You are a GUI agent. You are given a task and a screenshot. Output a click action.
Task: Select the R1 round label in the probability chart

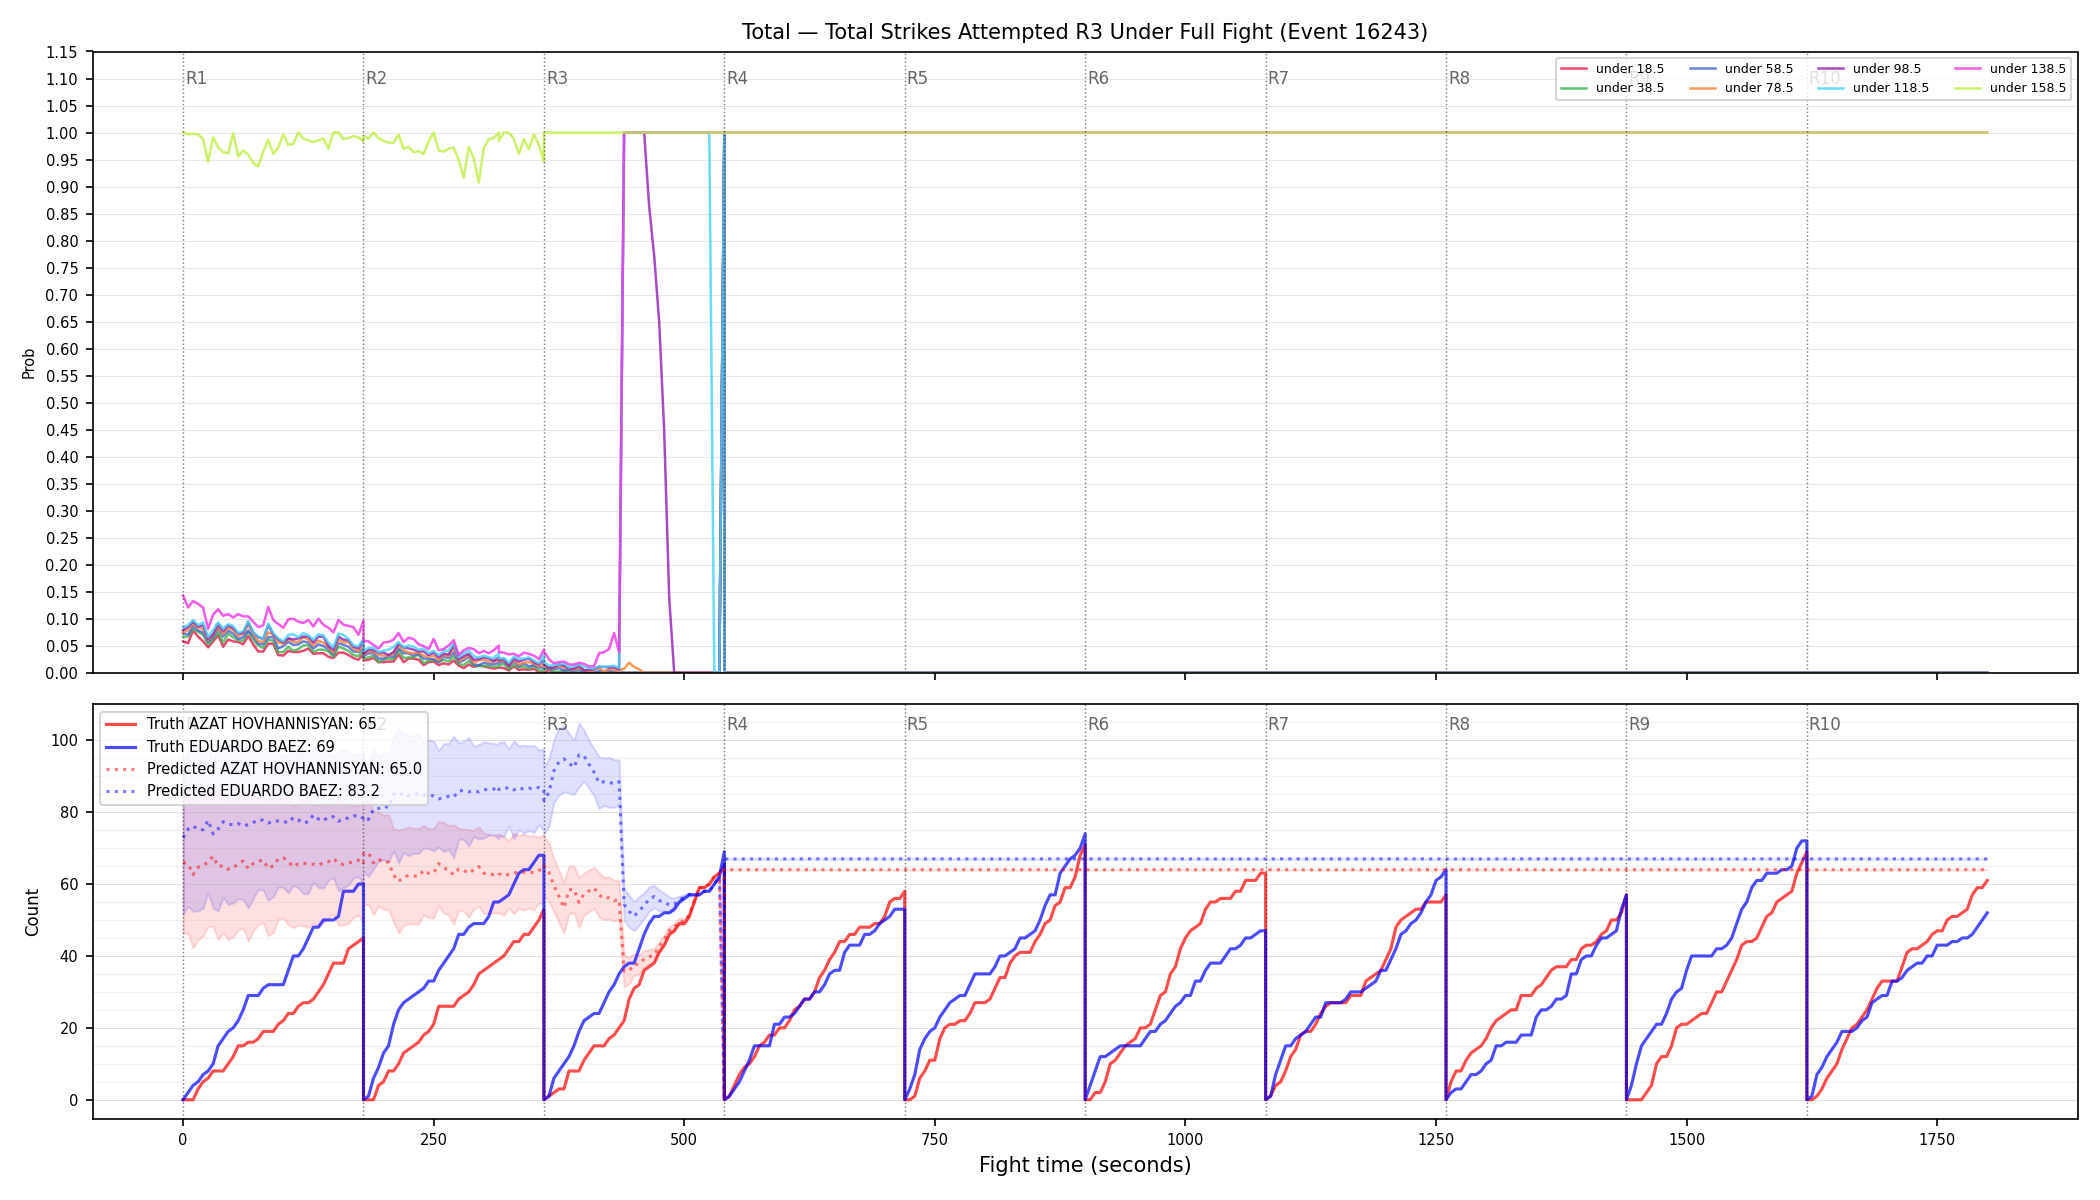click(196, 78)
